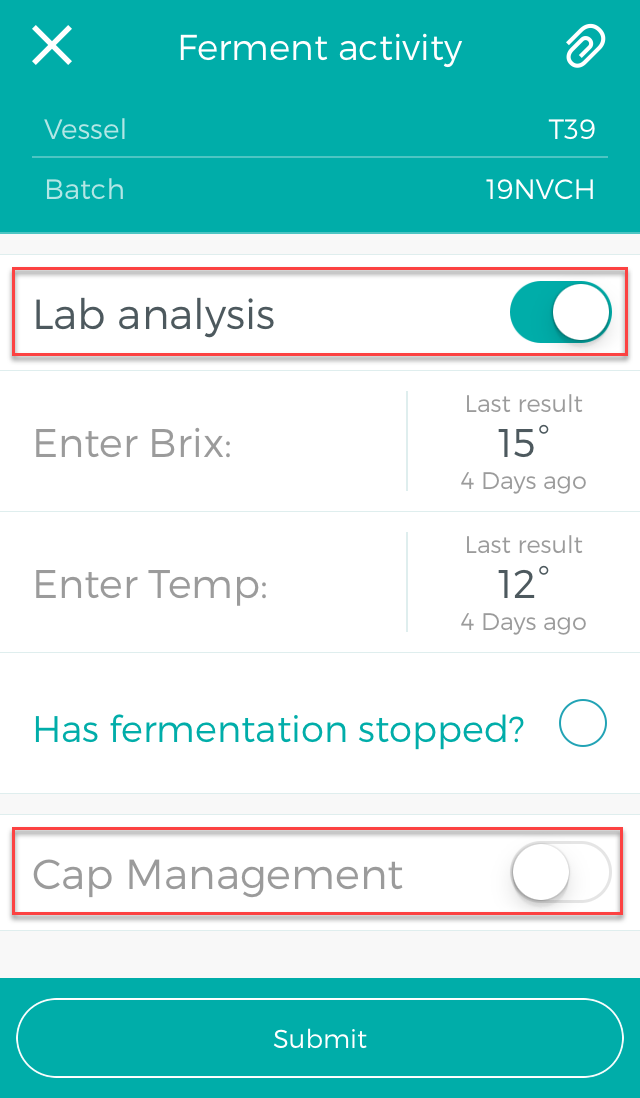This screenshot has height=1098, width=640.
Task: Tap the last Brix result of 15°
Action: click(523, 442)
